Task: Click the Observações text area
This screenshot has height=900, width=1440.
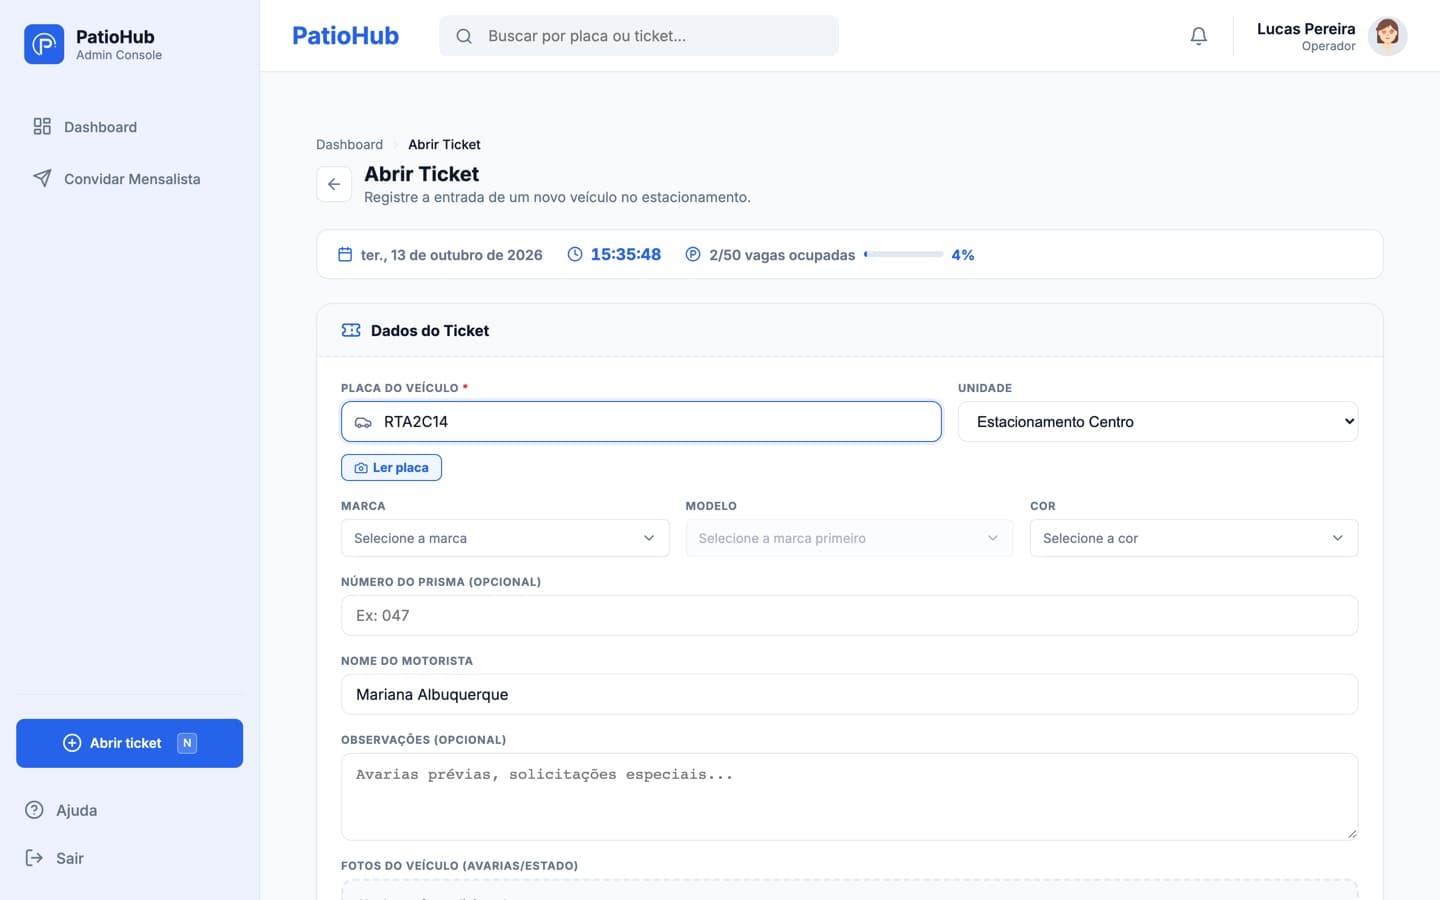Action: tap(849, 797)
